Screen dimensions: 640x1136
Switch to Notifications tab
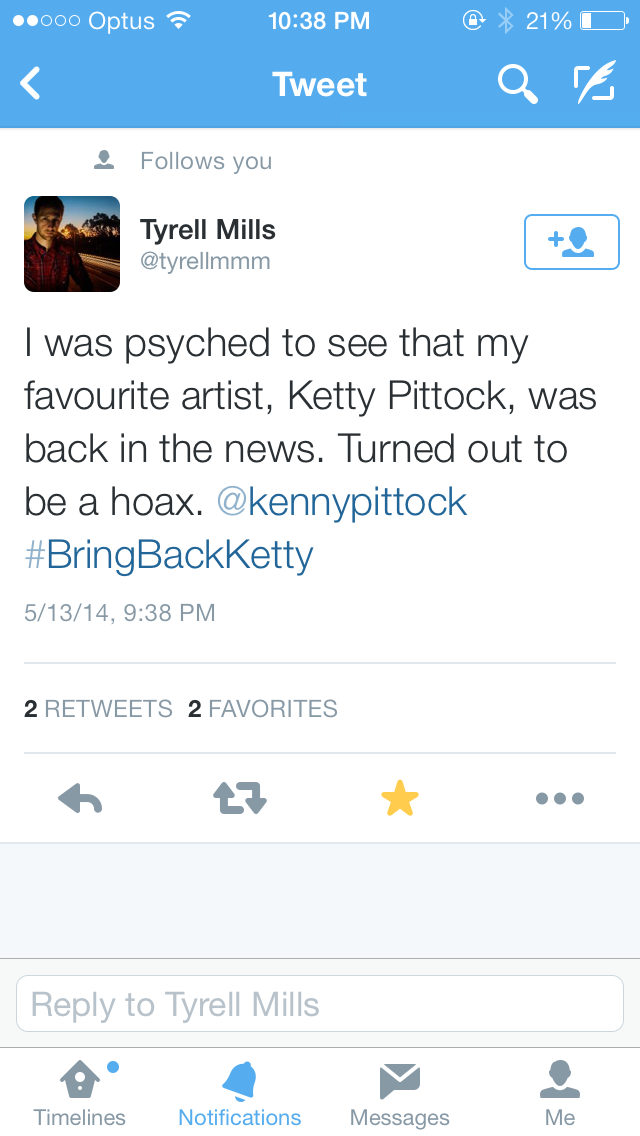pos(240,1092)
